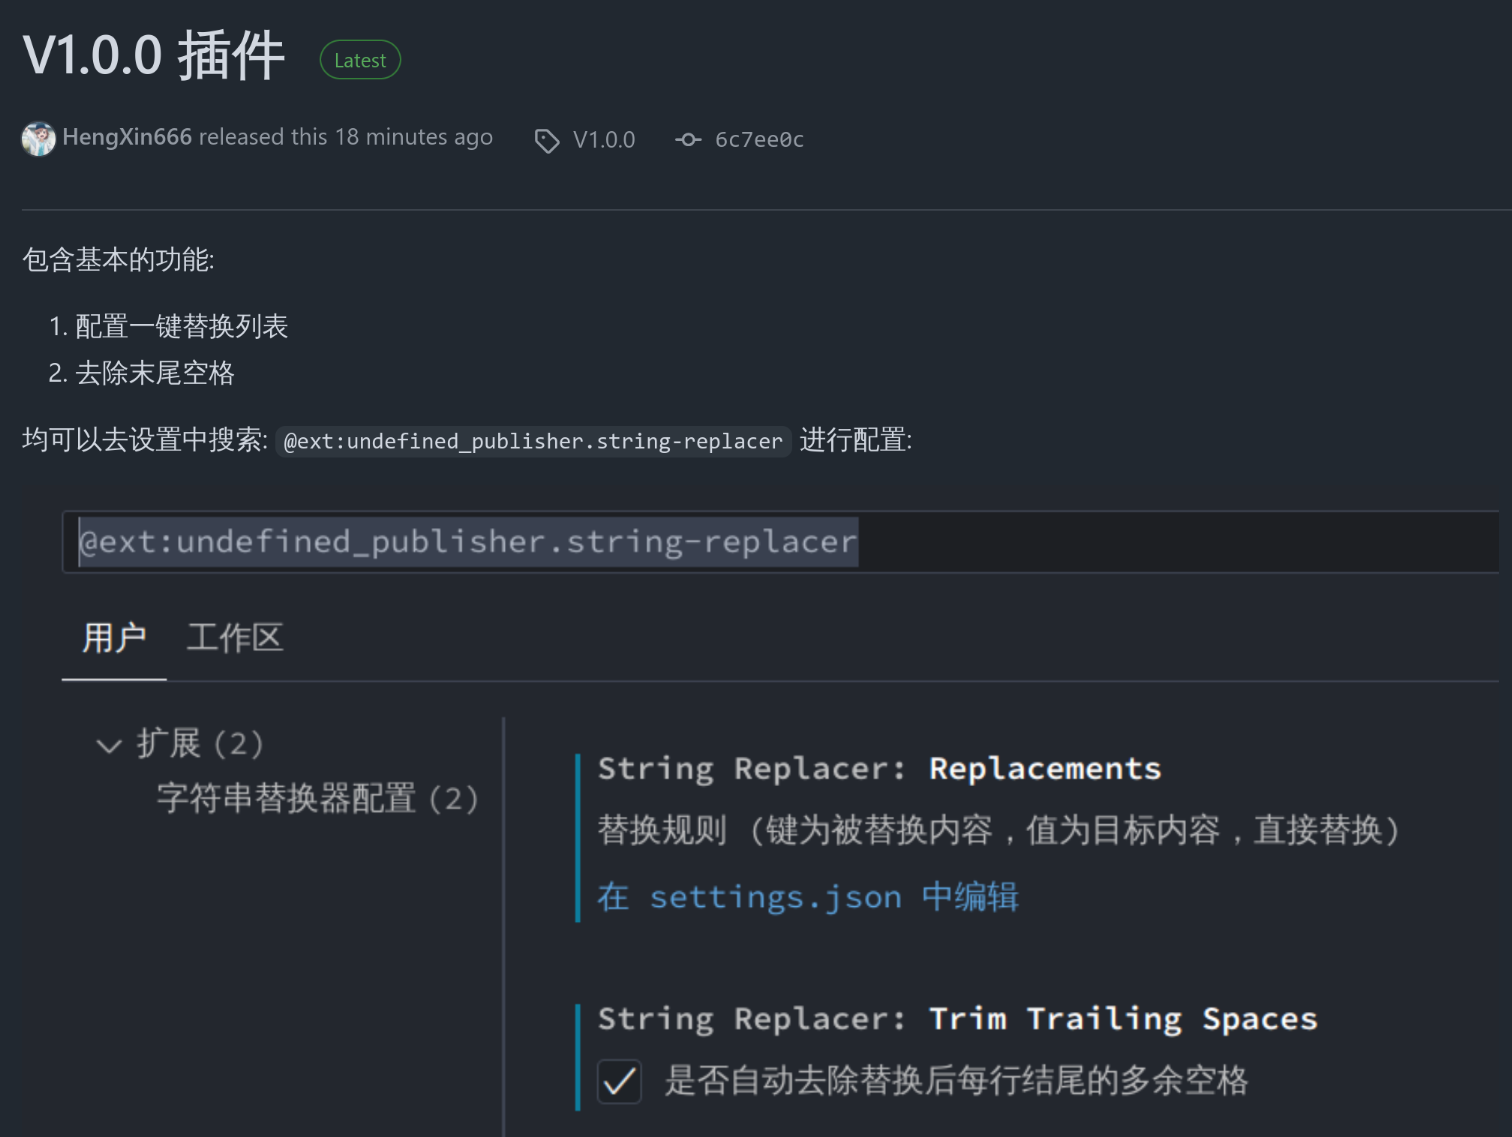Click the Latest release badge

click(359, 59)
